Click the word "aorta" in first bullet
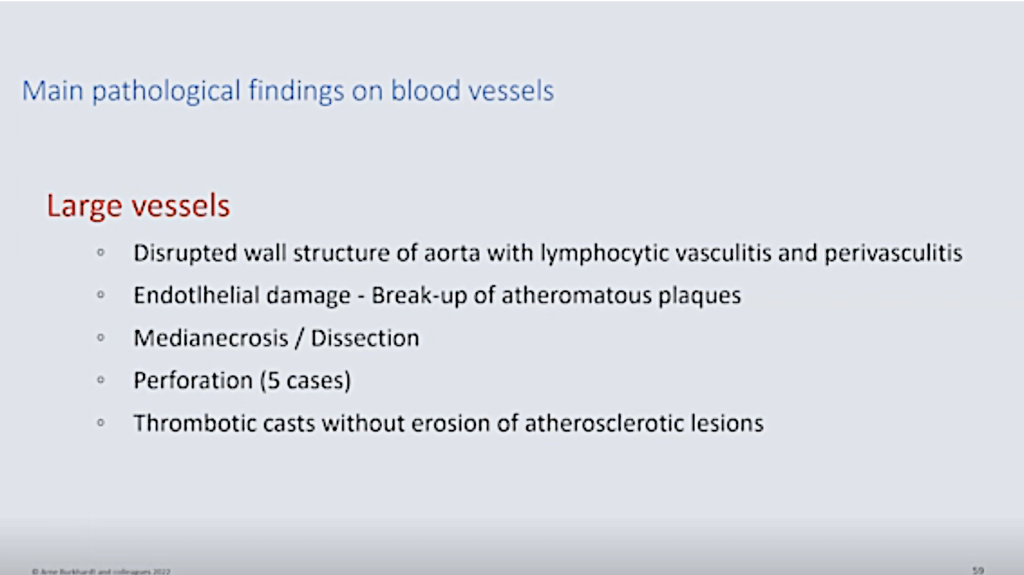 coord(452,253)
